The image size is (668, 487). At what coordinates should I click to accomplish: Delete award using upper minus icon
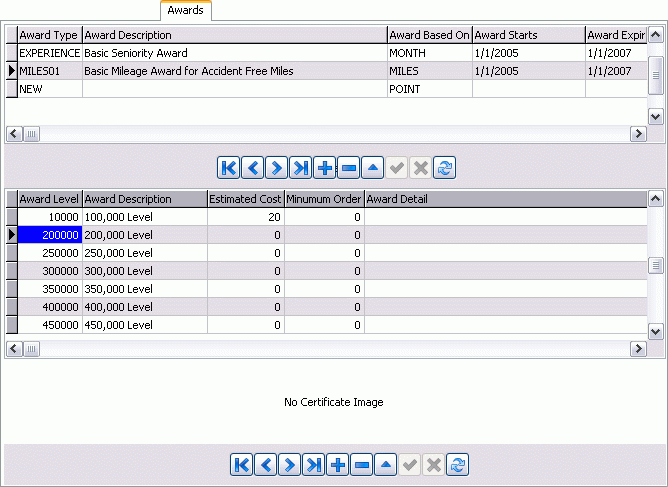point(349,168)
